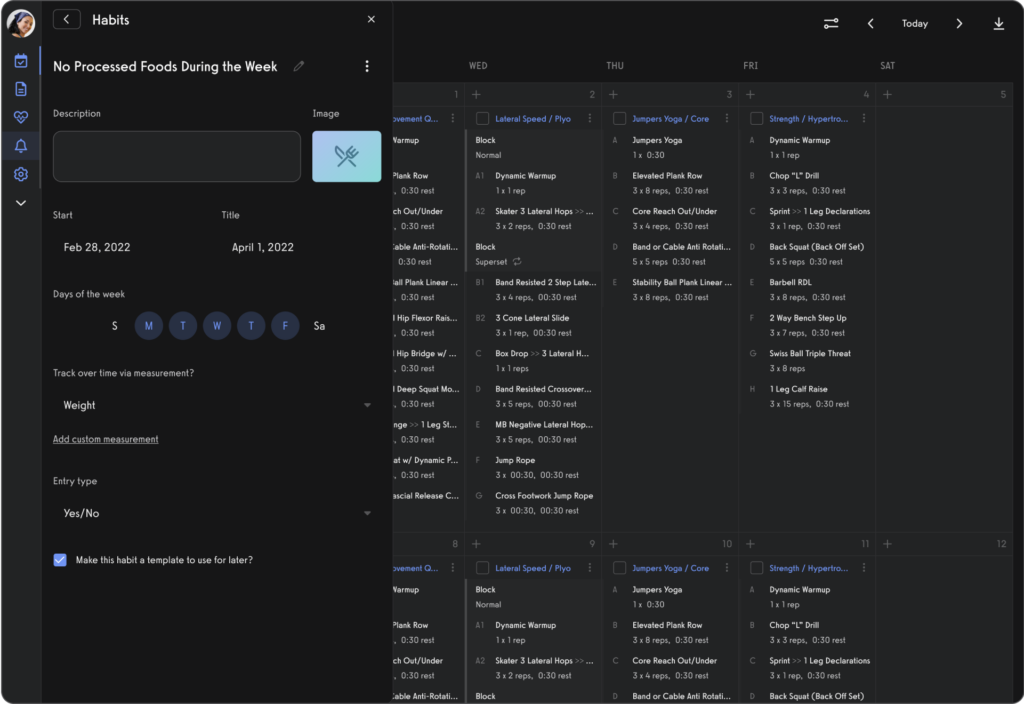Select the document notes icon in the sidebar
The height and width of the screenshot is (704, 1024).
click(x=22, y=88)
